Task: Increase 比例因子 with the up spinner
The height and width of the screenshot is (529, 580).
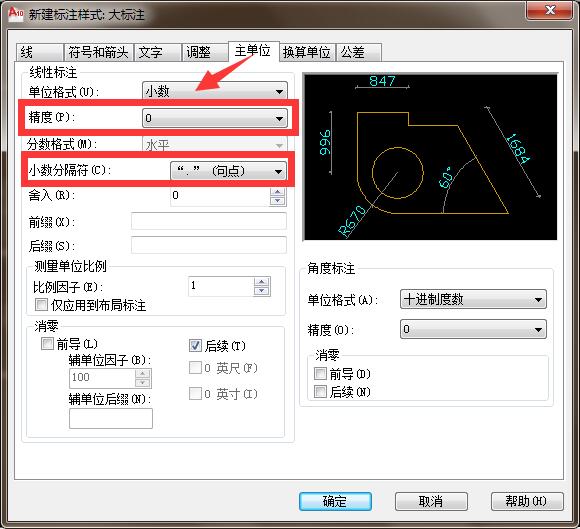Action: 262,282
